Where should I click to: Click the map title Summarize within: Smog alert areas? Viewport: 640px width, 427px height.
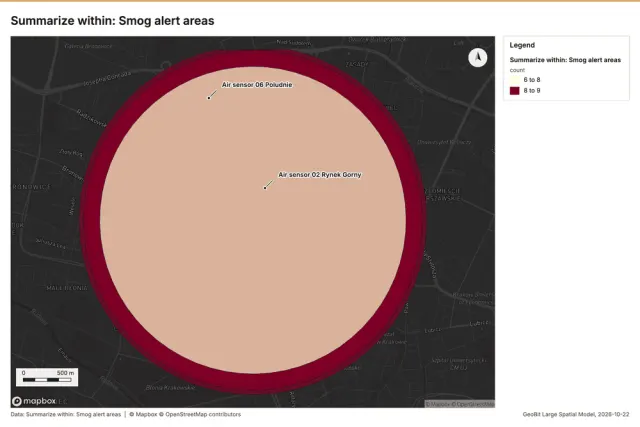[112, 21]
